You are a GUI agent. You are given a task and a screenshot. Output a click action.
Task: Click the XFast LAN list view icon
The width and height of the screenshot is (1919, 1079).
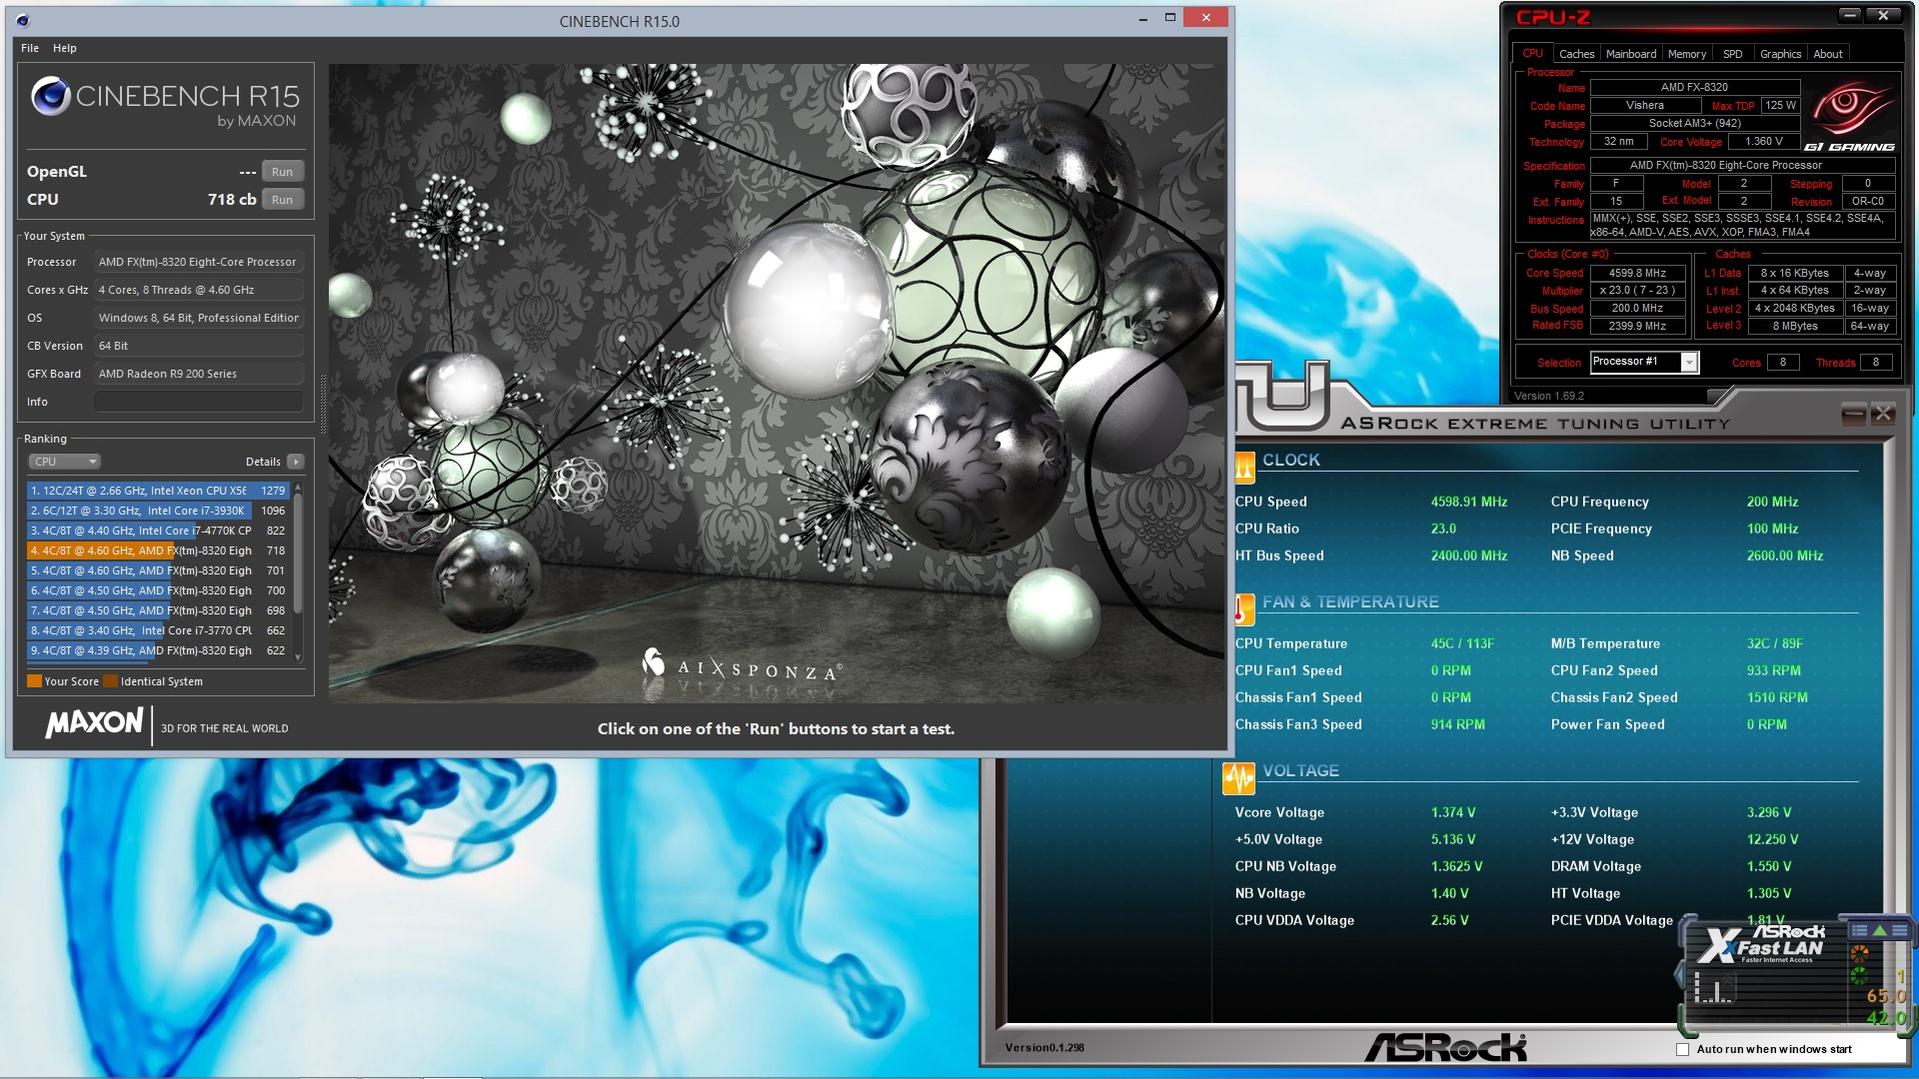pos(1859,931)
